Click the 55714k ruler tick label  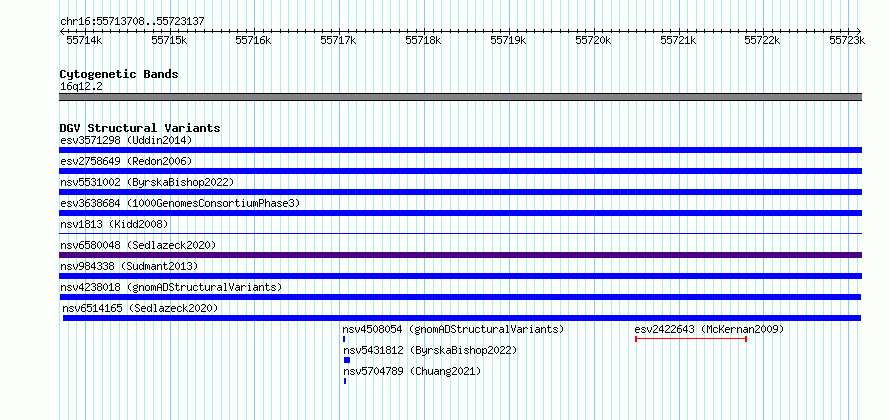coord(84,40)
